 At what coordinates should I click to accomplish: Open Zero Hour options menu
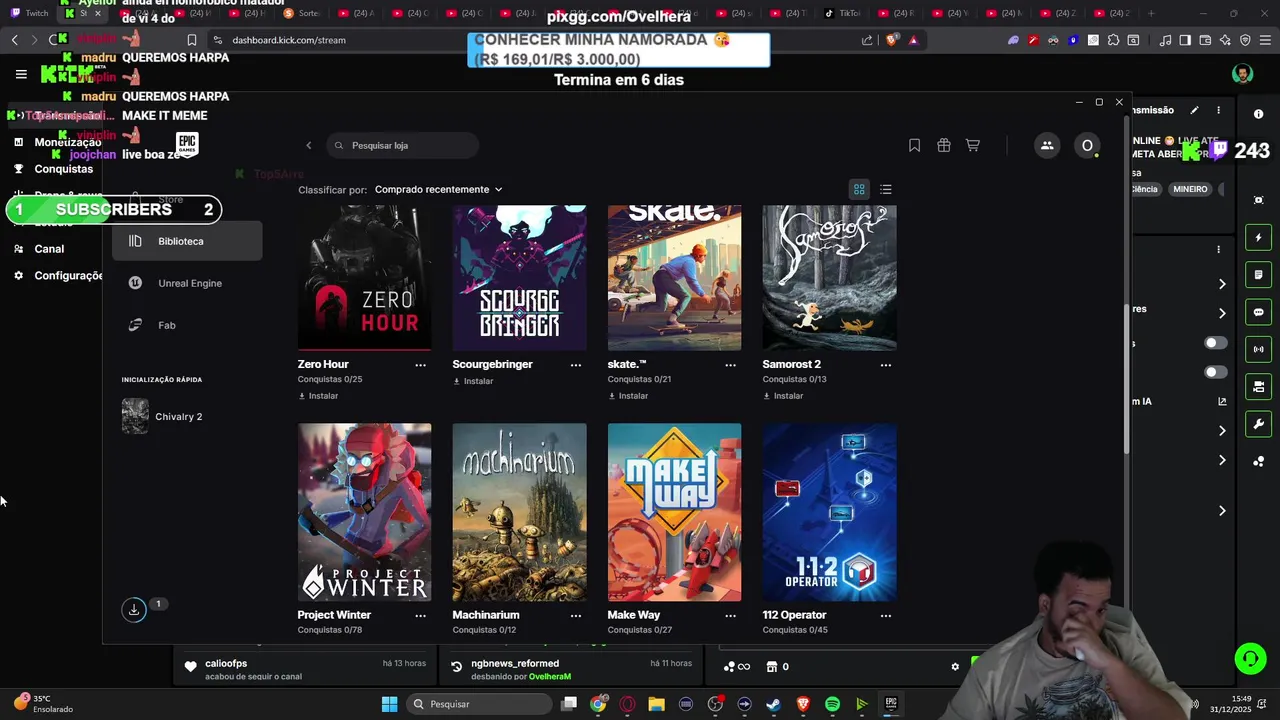[420, 365]
